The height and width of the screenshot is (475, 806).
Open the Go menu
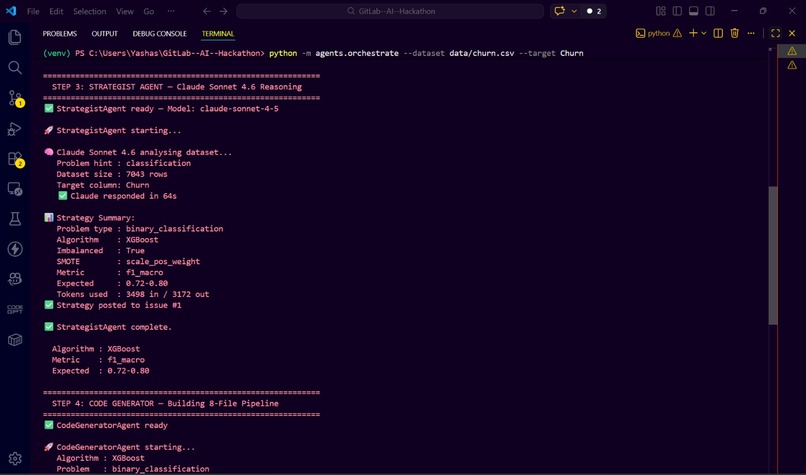point(149,11)
